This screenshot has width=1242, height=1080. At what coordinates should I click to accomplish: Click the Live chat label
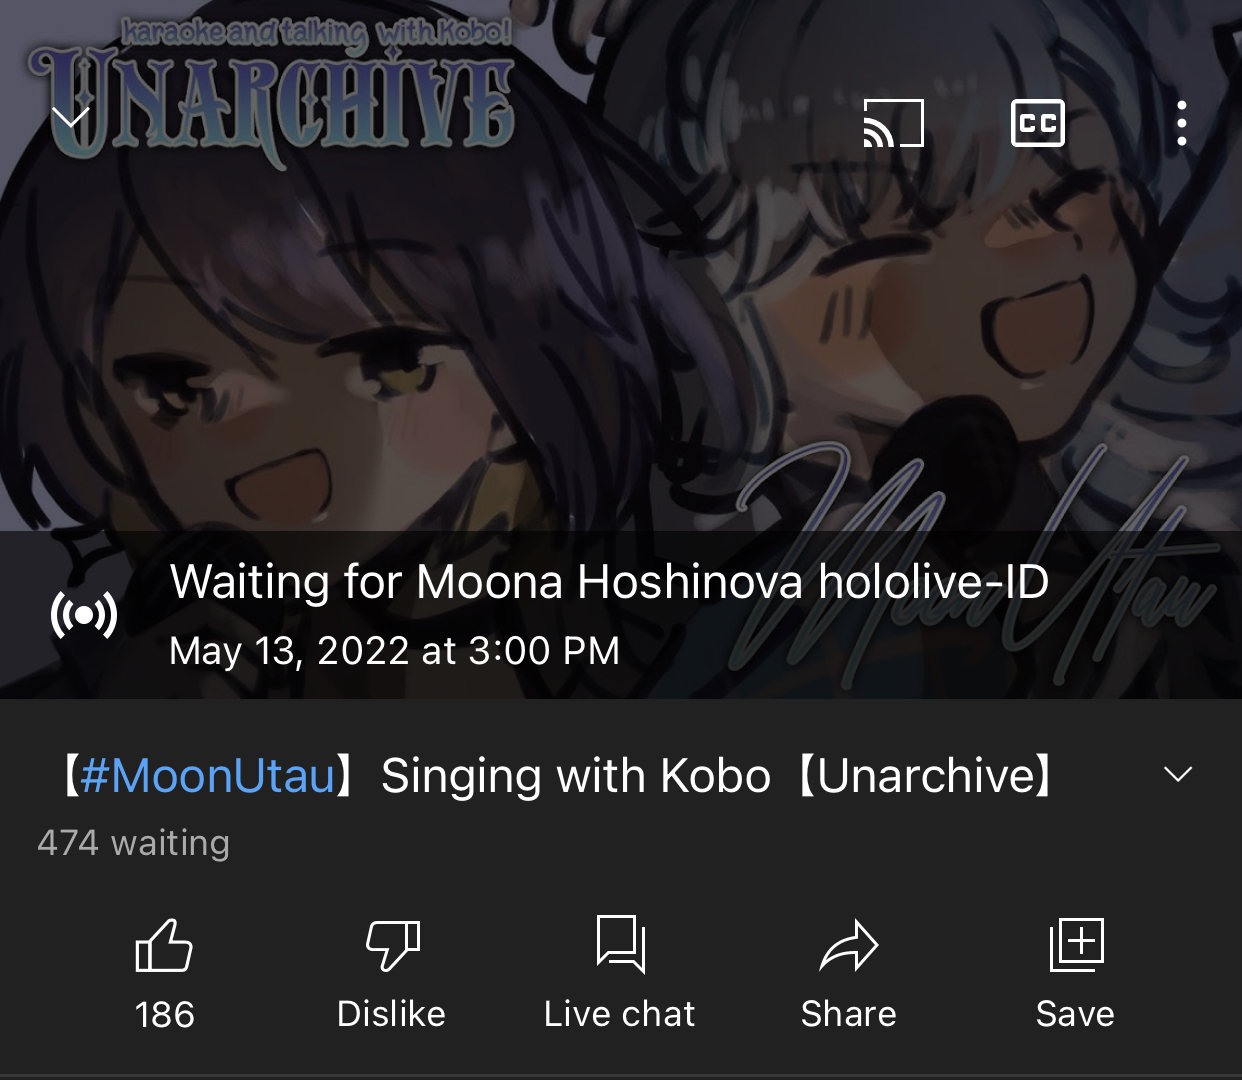pos(619,1014)
